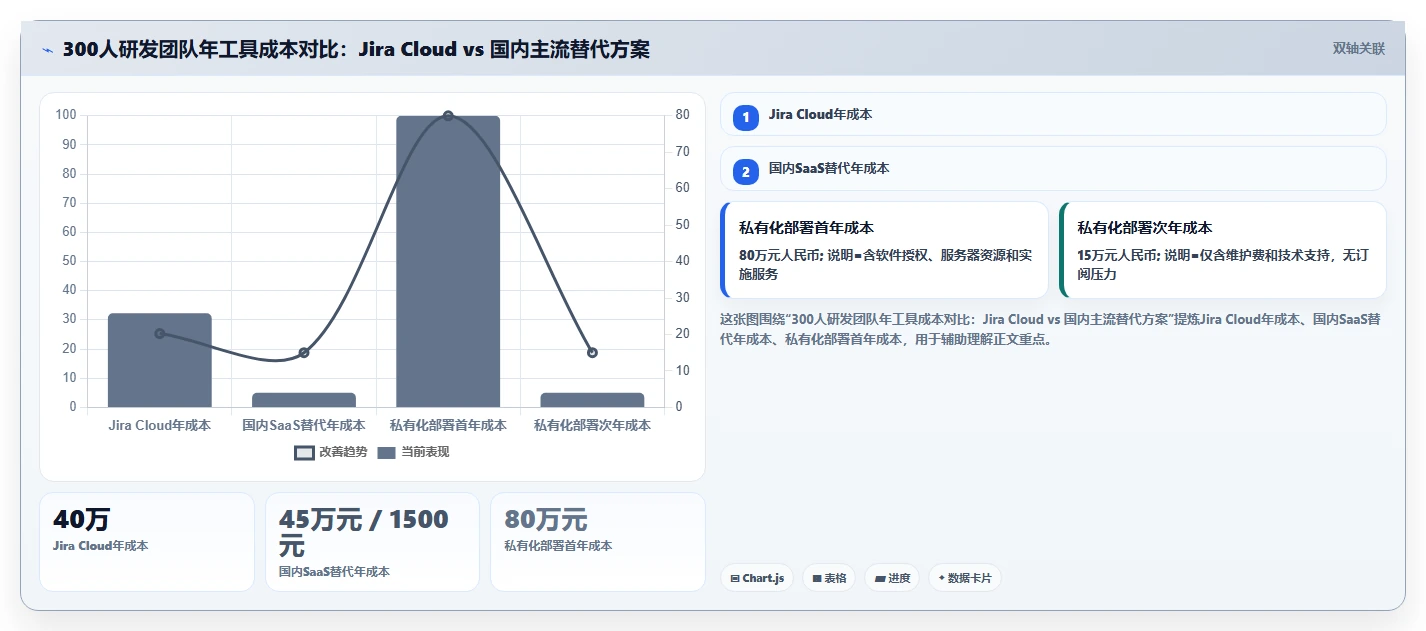Click the 私有化部署次年成本 x-axis label
Image resolution: width=1426 pixels, height=631 pixels.
(x=592, y=425)
